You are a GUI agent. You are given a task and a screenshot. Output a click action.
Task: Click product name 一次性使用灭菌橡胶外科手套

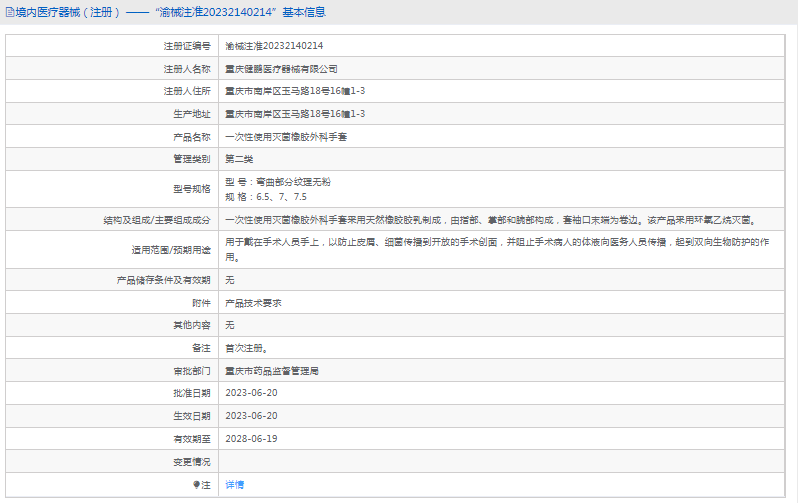pos(286,137)
